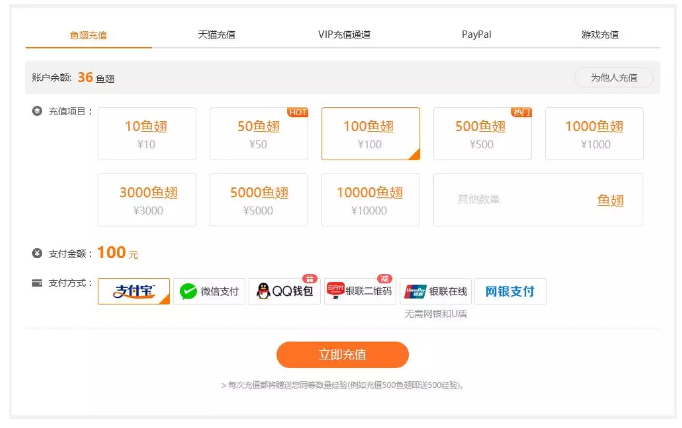Viewport: 682px width, 428px height.
Task: Choose WeChat Pay (微信支付) payment method
Action: (209, 291)
